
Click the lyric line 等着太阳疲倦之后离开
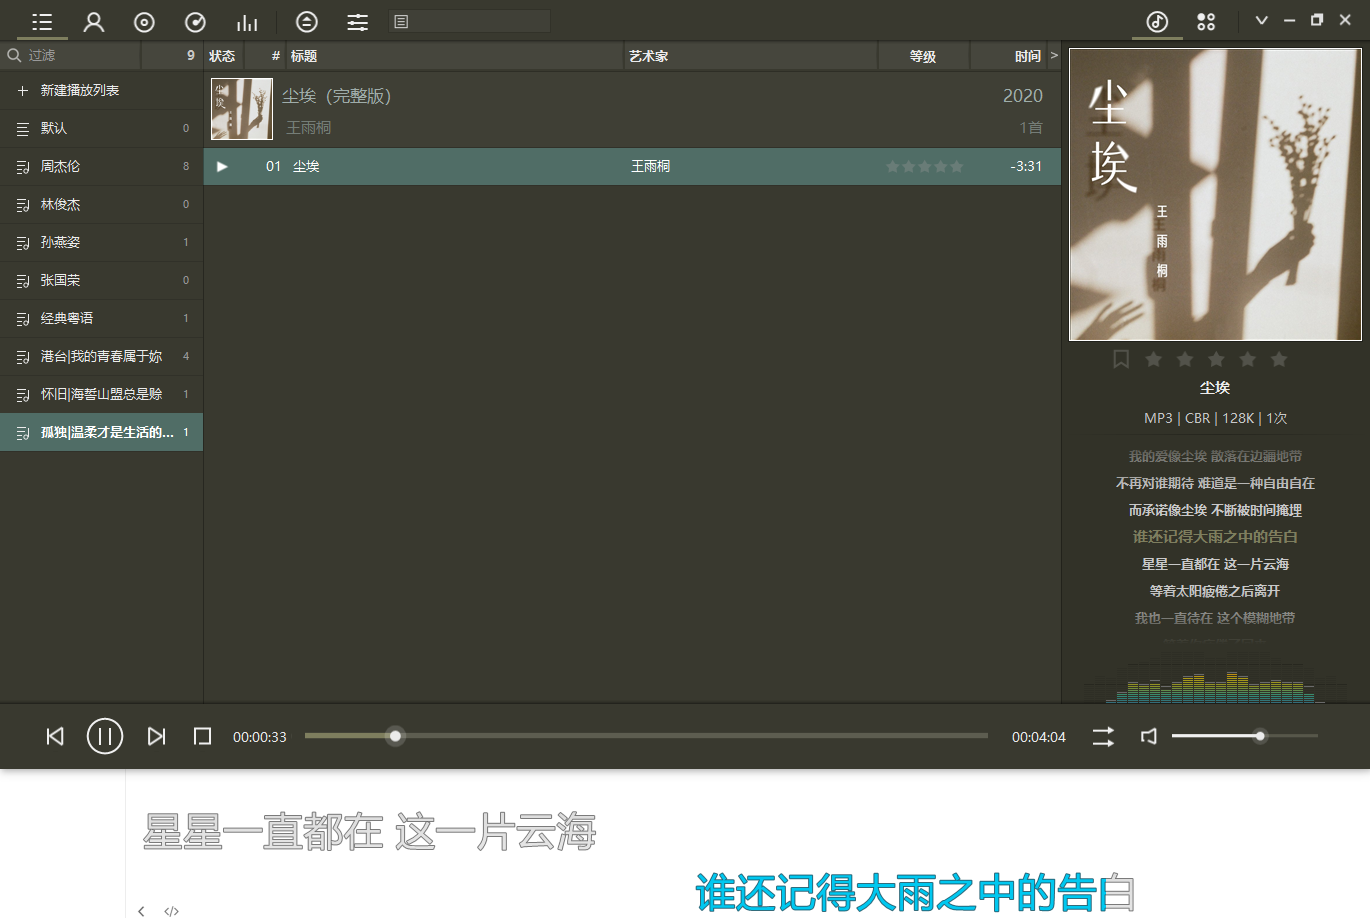[1215, 591]
